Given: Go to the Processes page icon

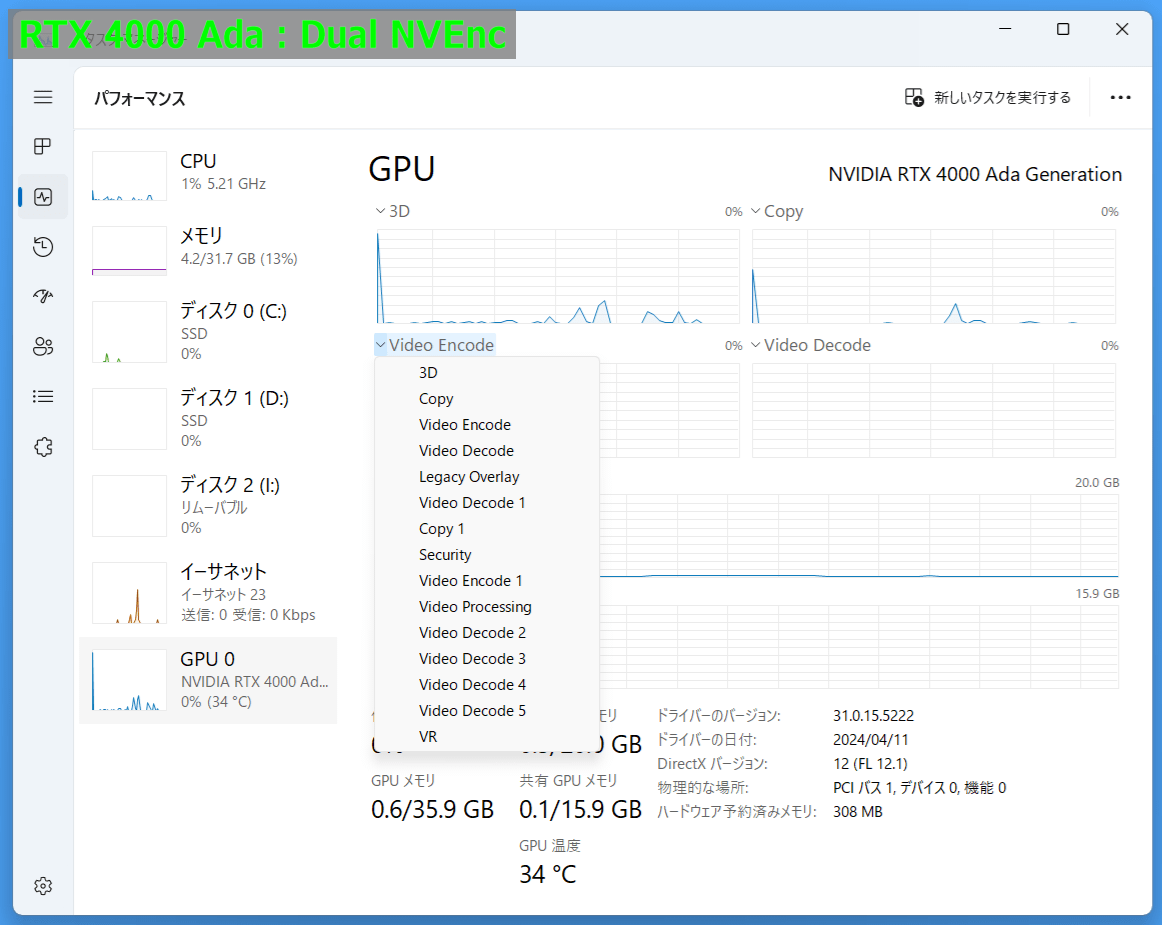Looking at the screenshot, I should pyautogui.click(x=43, y=146).
